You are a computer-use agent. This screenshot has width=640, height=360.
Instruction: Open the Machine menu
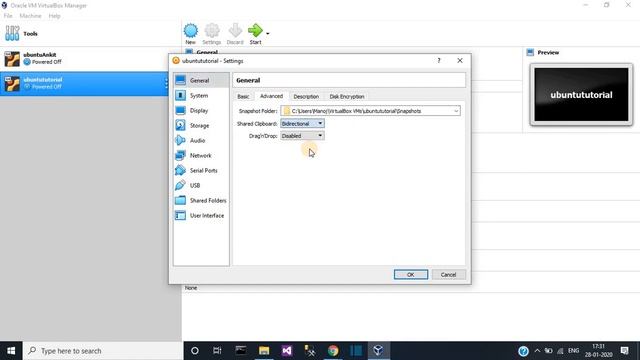pos(30,16)
